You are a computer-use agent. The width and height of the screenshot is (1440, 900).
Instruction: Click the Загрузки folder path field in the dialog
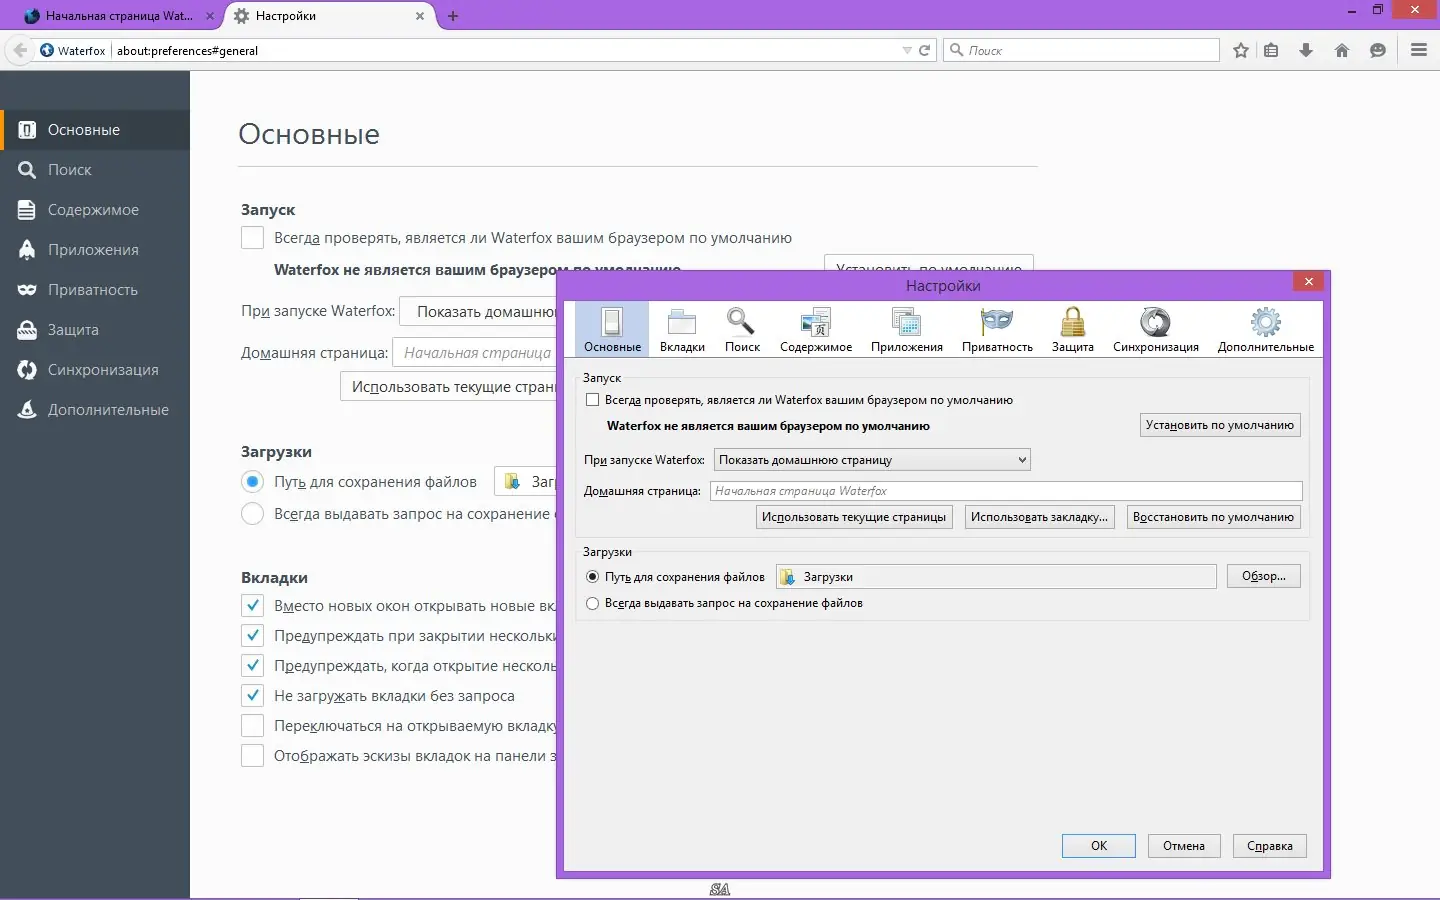[996, 577]
